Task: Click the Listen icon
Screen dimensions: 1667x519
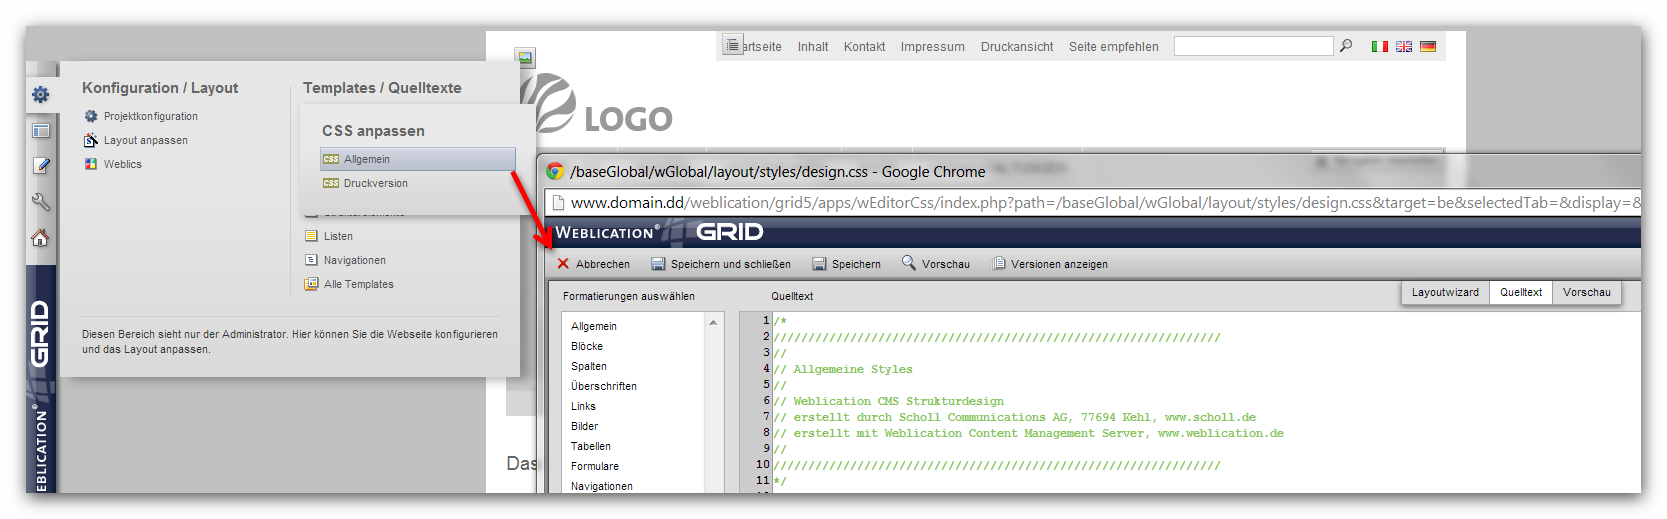Action: tap(311, 236)
